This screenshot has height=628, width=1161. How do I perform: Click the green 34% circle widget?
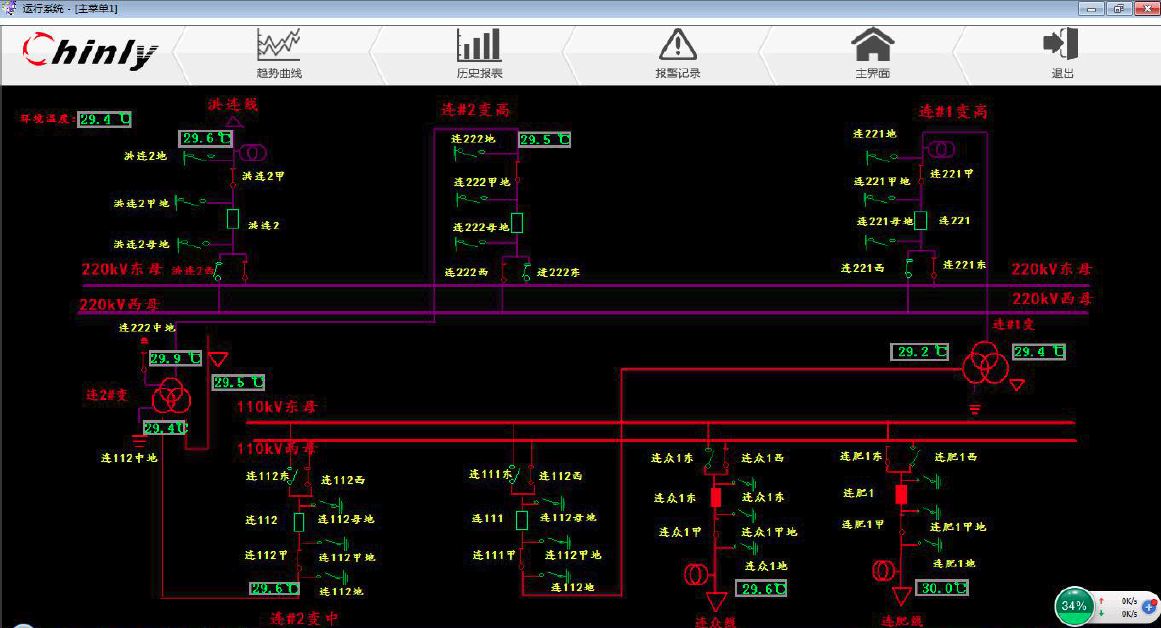1074,606
